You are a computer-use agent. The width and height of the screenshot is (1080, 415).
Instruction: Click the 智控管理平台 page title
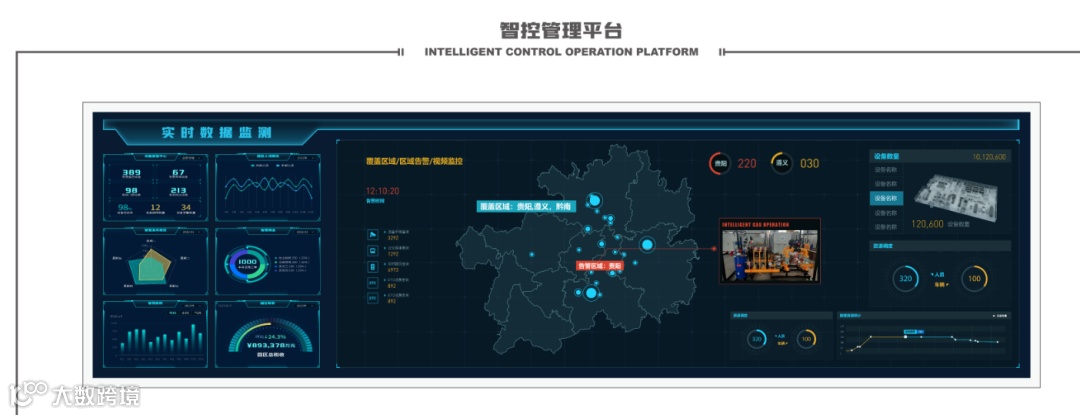pos(561,31)
